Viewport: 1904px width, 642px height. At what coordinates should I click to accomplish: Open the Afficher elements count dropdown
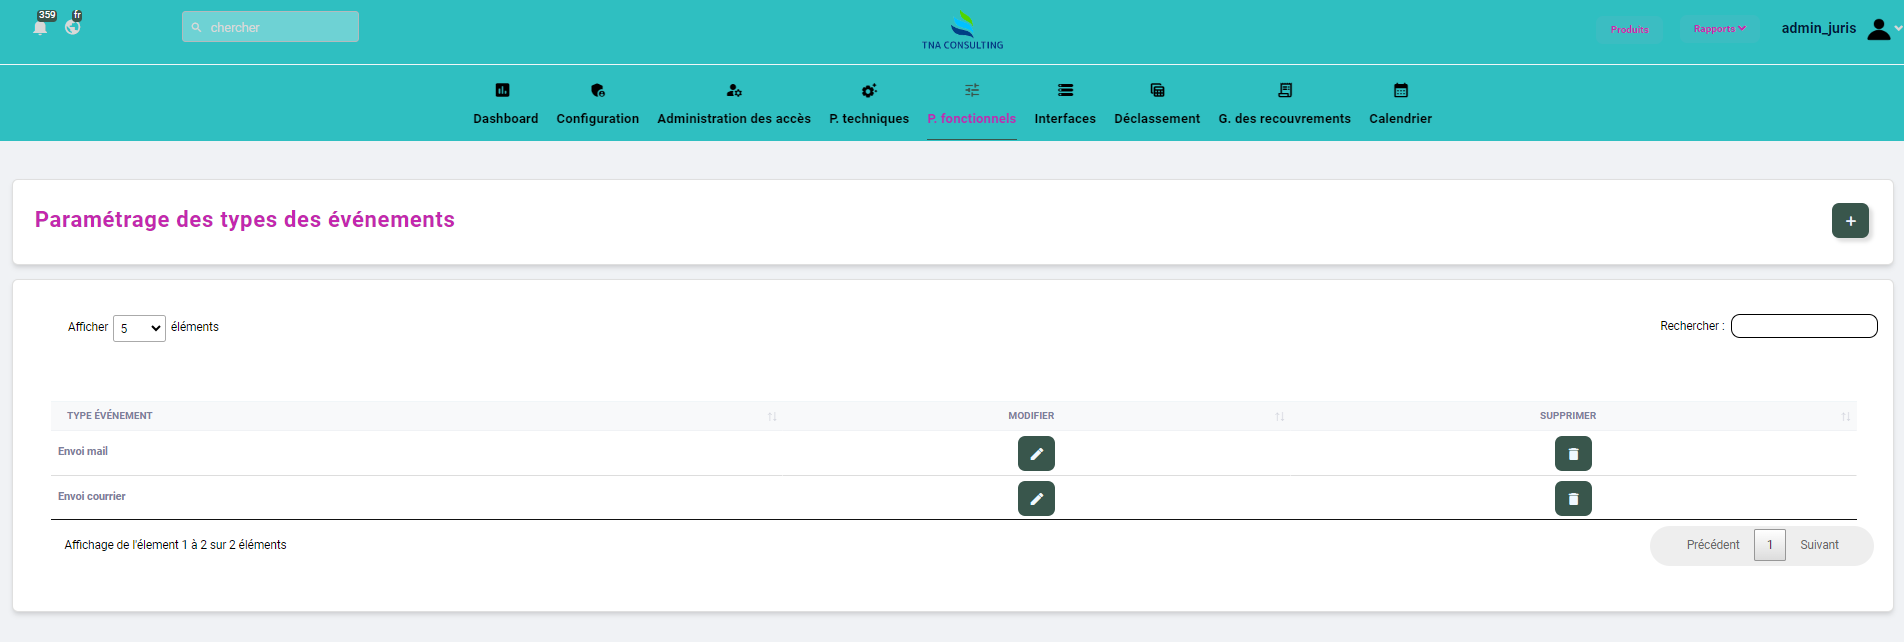point(139,328)
